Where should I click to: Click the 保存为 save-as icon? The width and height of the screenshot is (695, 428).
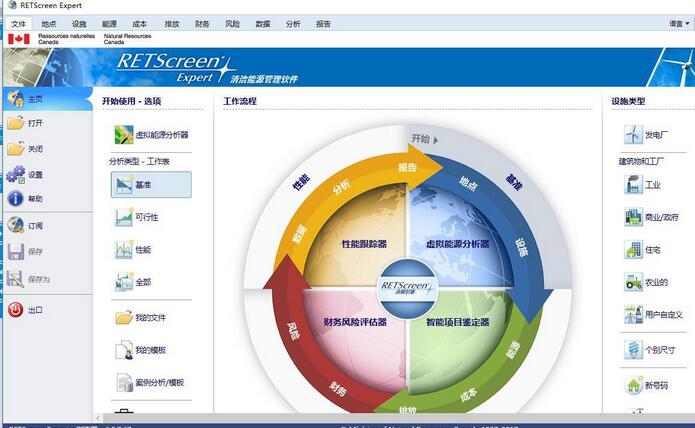(x=16, y=279)
